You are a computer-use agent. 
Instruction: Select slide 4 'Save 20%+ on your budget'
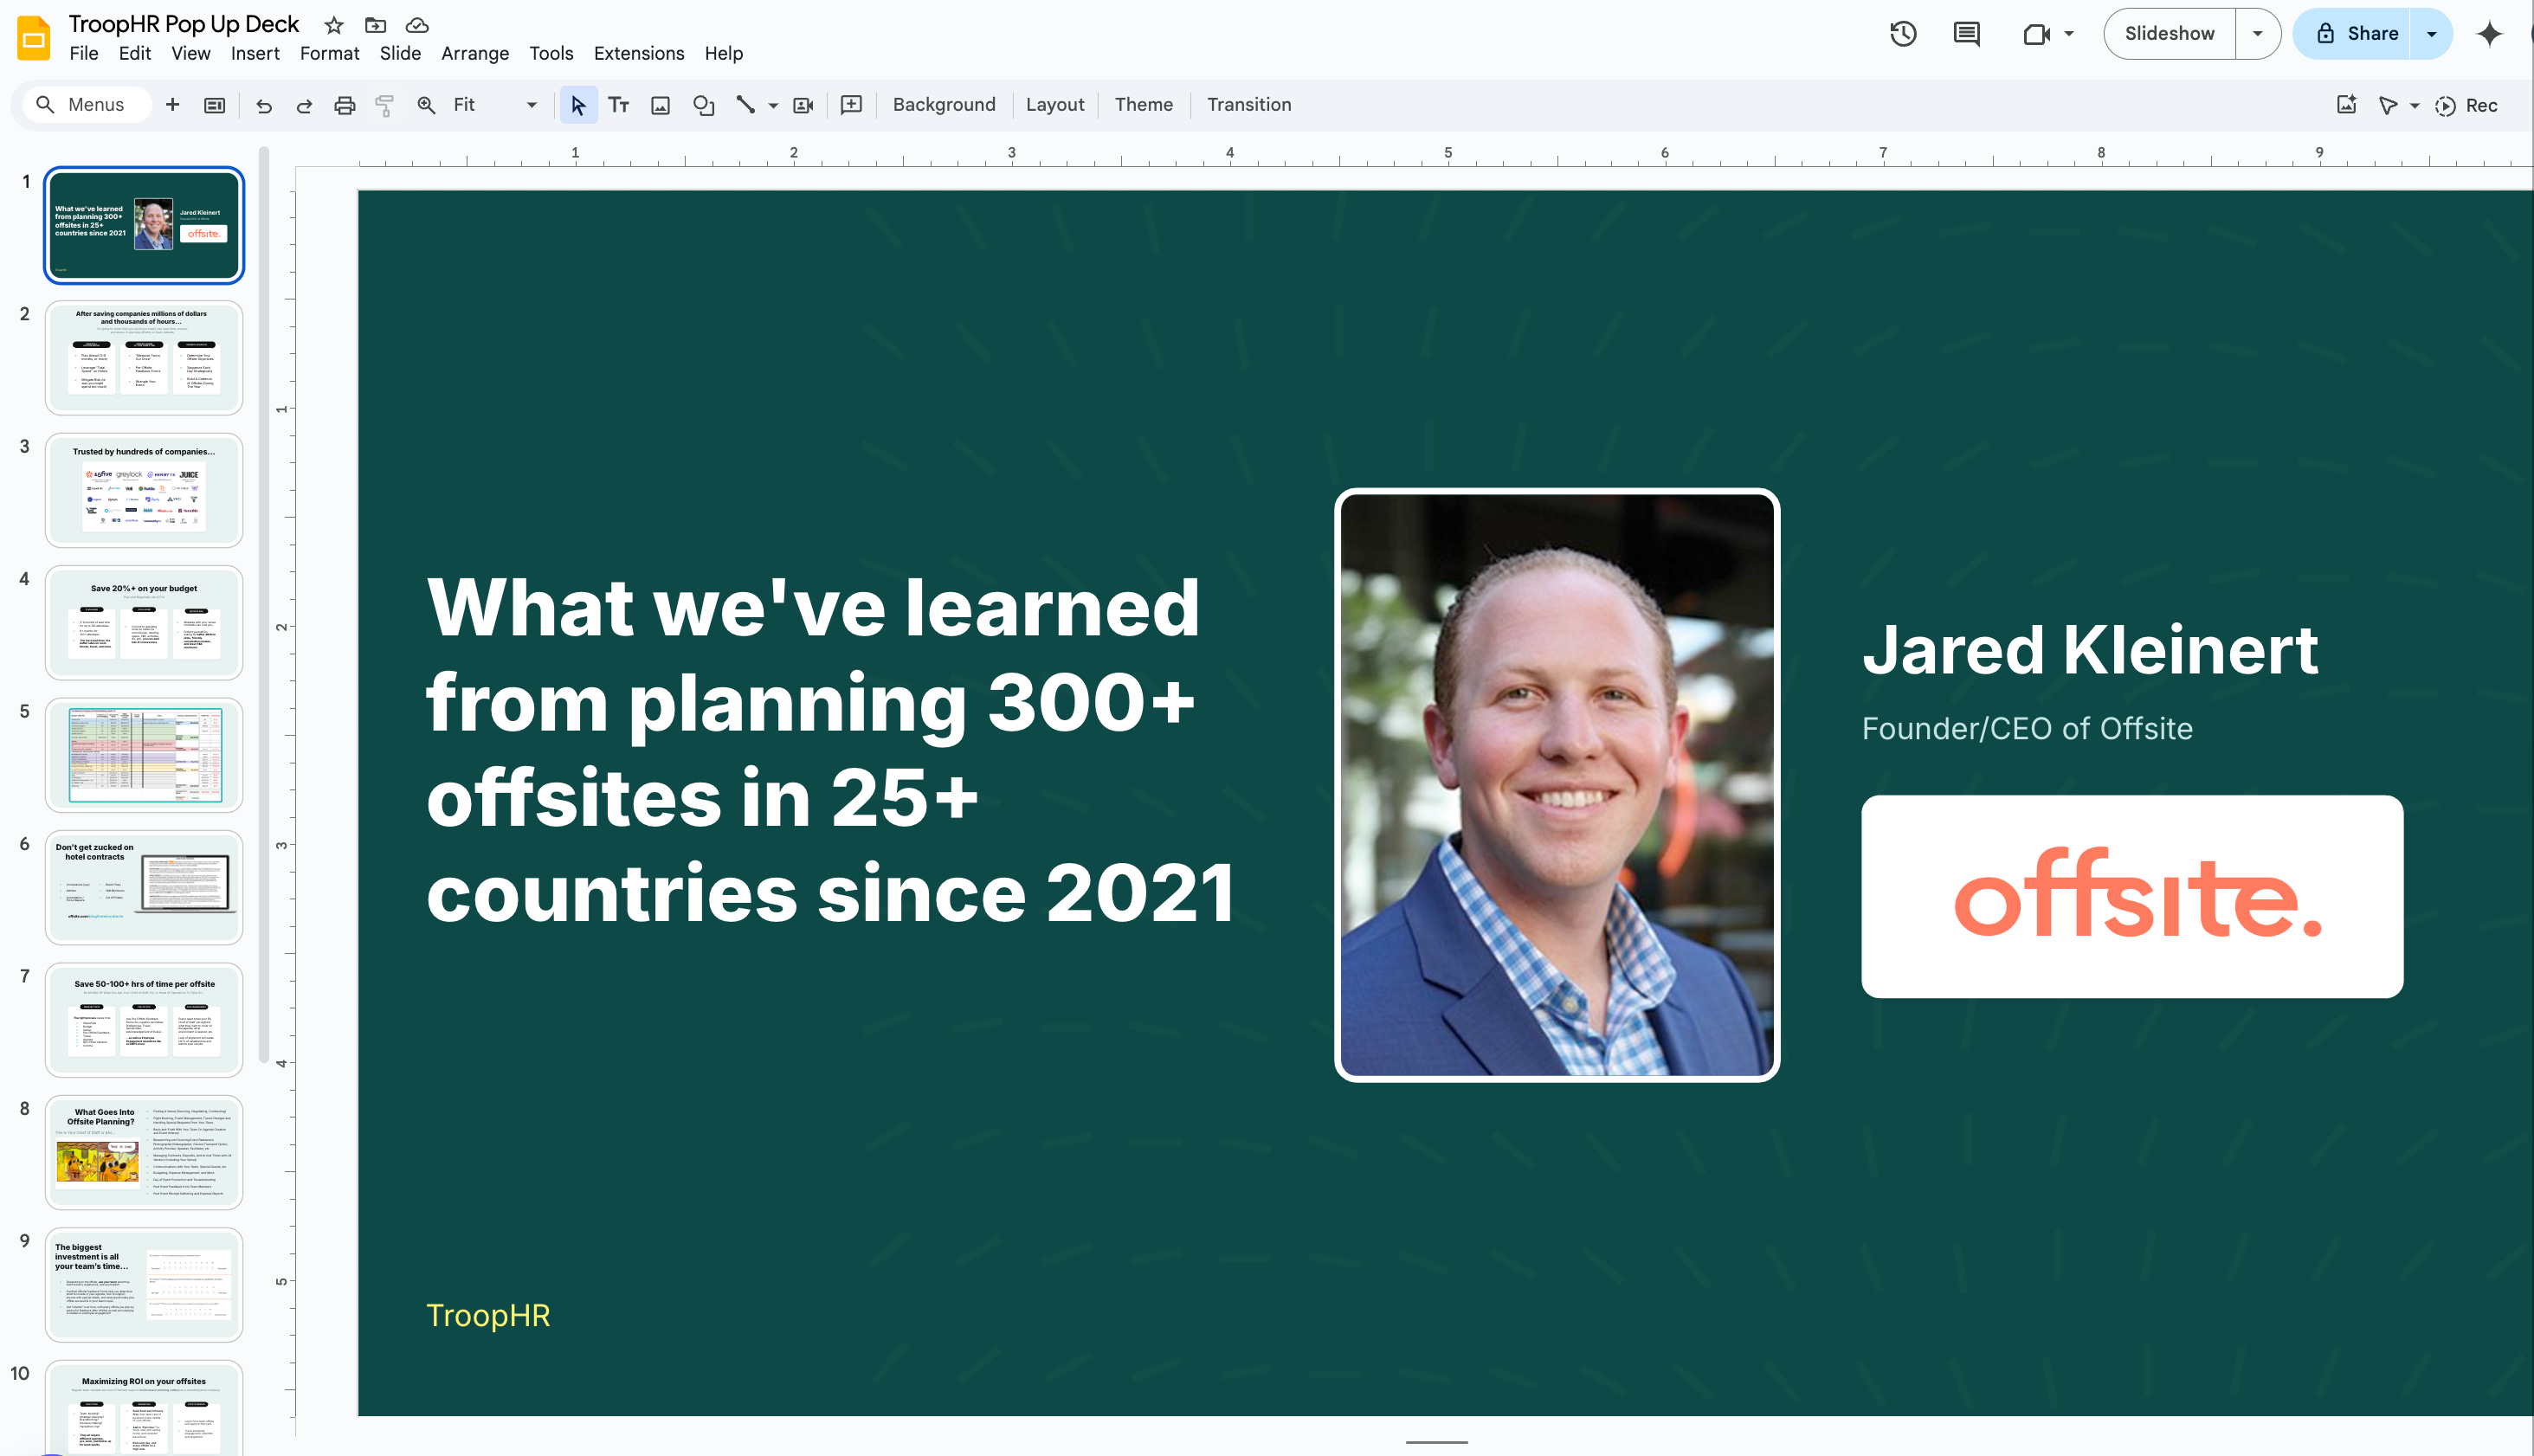(144, 622)
